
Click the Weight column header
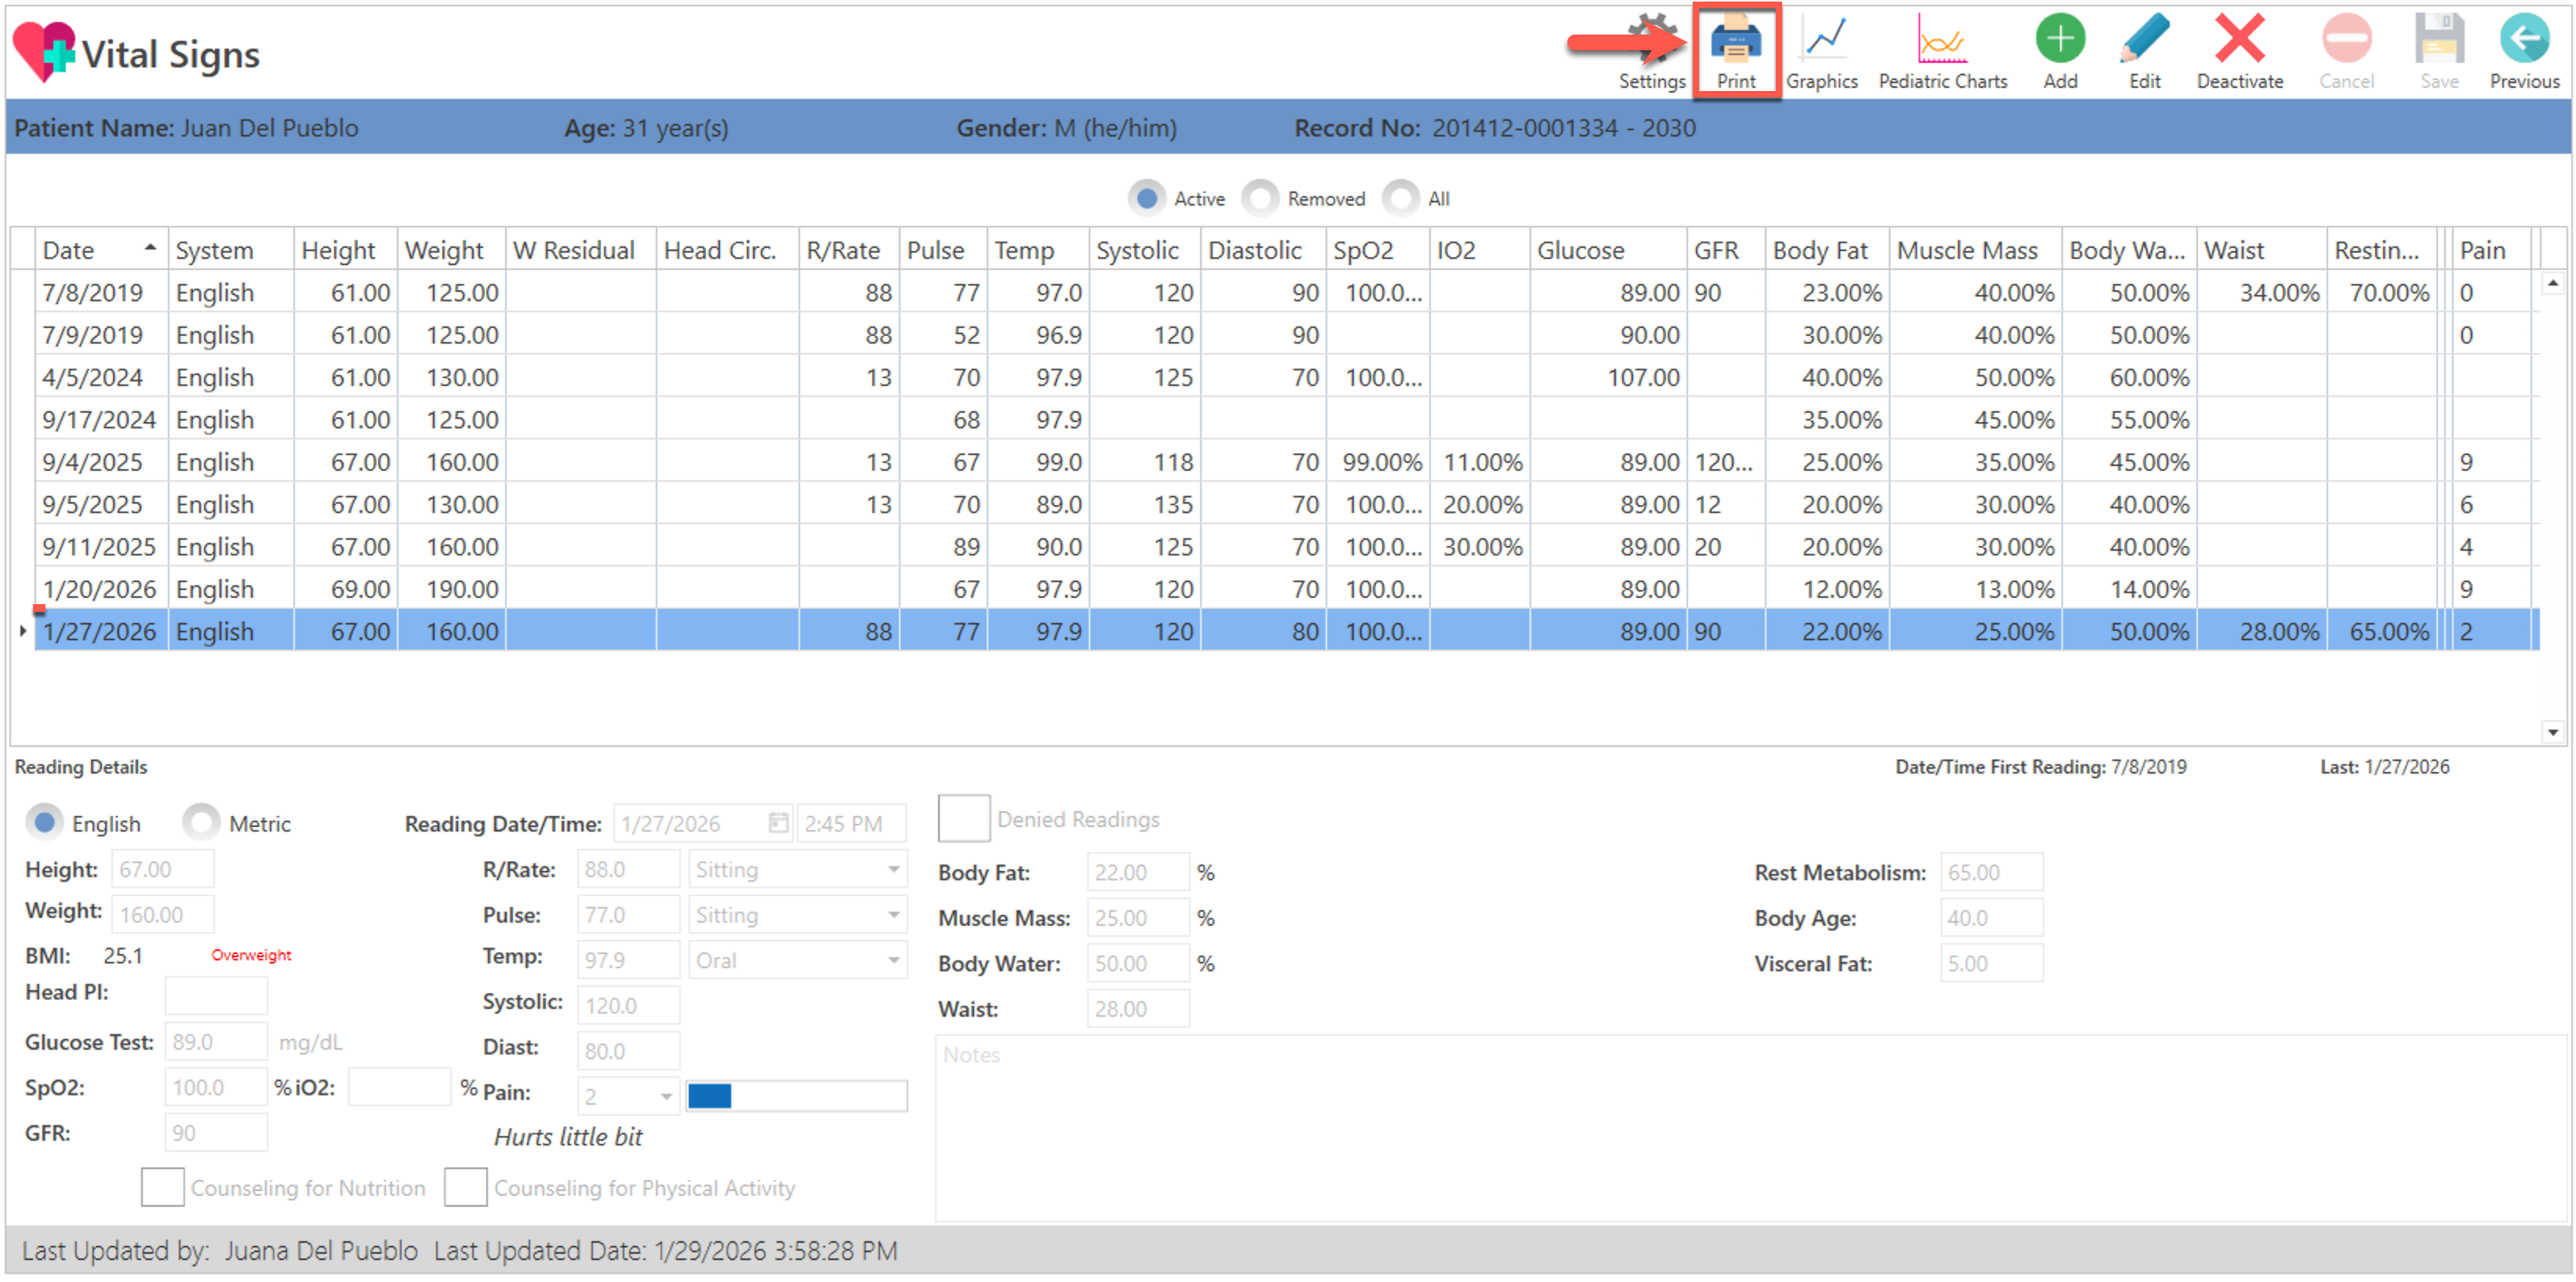click(x=443, y=250)
